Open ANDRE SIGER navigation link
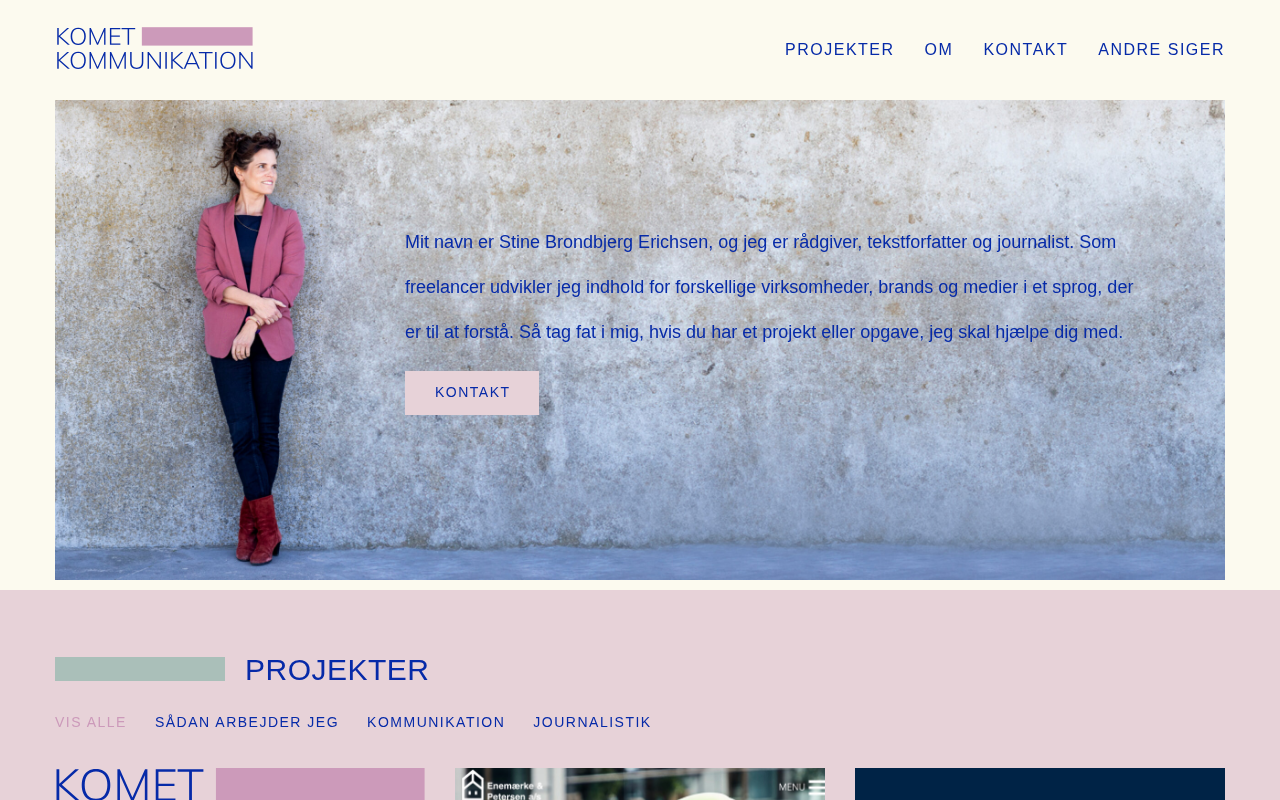Viewport: 1280px width, 800px height. tap(1161, 50)
